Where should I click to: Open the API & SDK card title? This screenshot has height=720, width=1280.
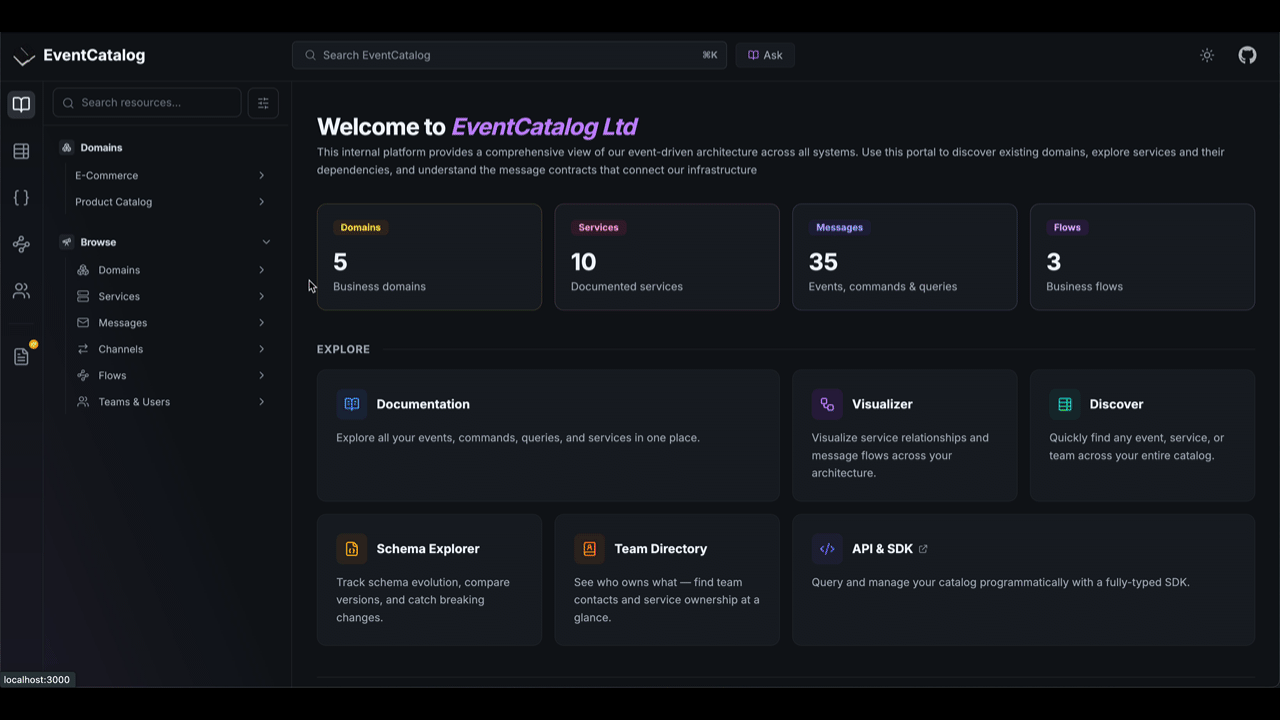[x=882, y=549]
